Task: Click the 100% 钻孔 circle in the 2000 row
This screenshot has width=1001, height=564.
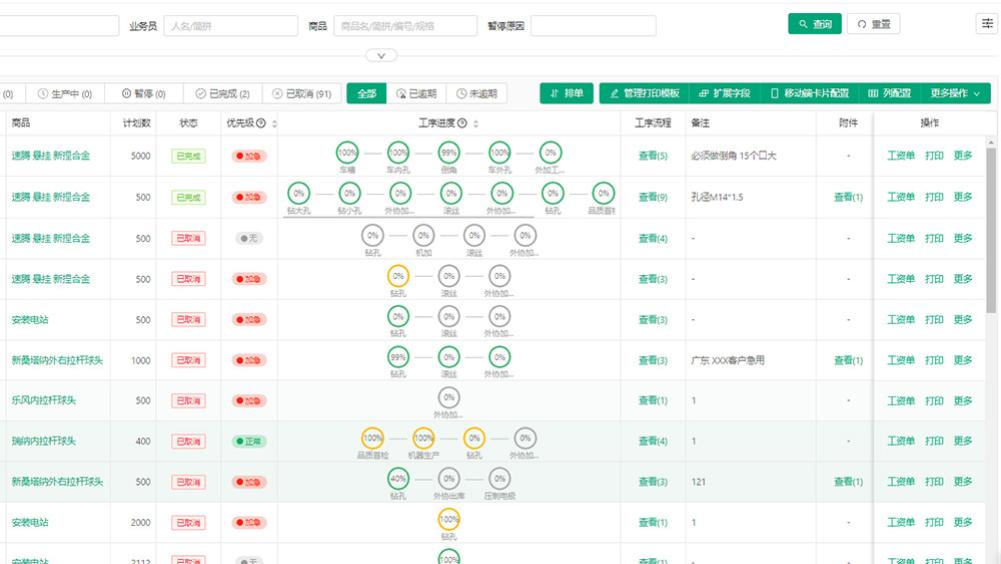Action: click(x=449, y=519)
